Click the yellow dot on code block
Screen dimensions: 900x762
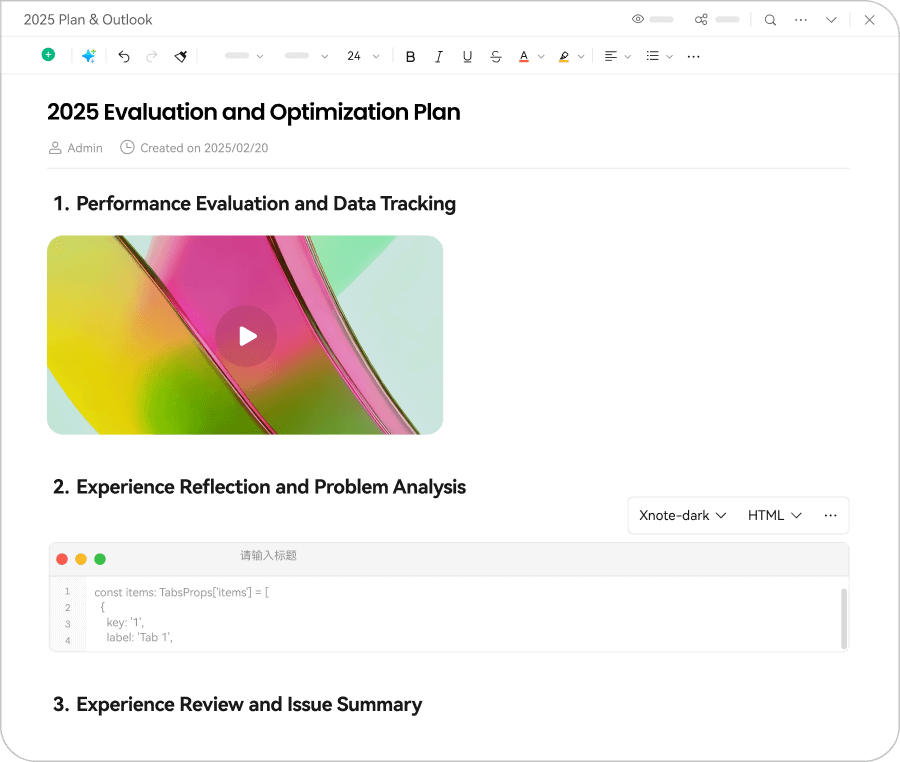point(81,559)
